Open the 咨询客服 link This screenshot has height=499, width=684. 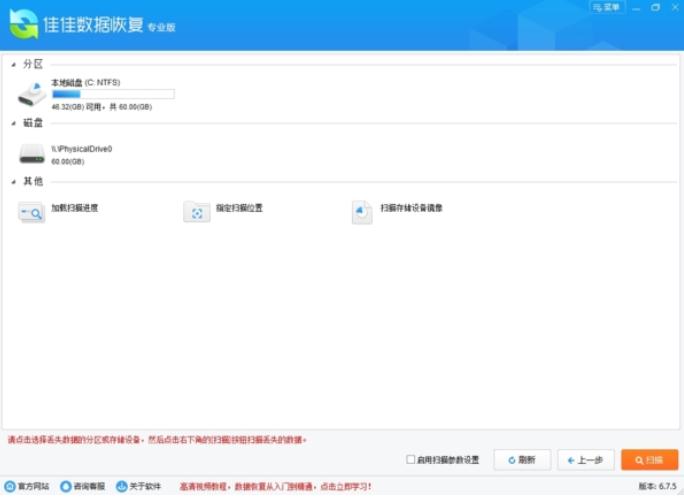89,486
